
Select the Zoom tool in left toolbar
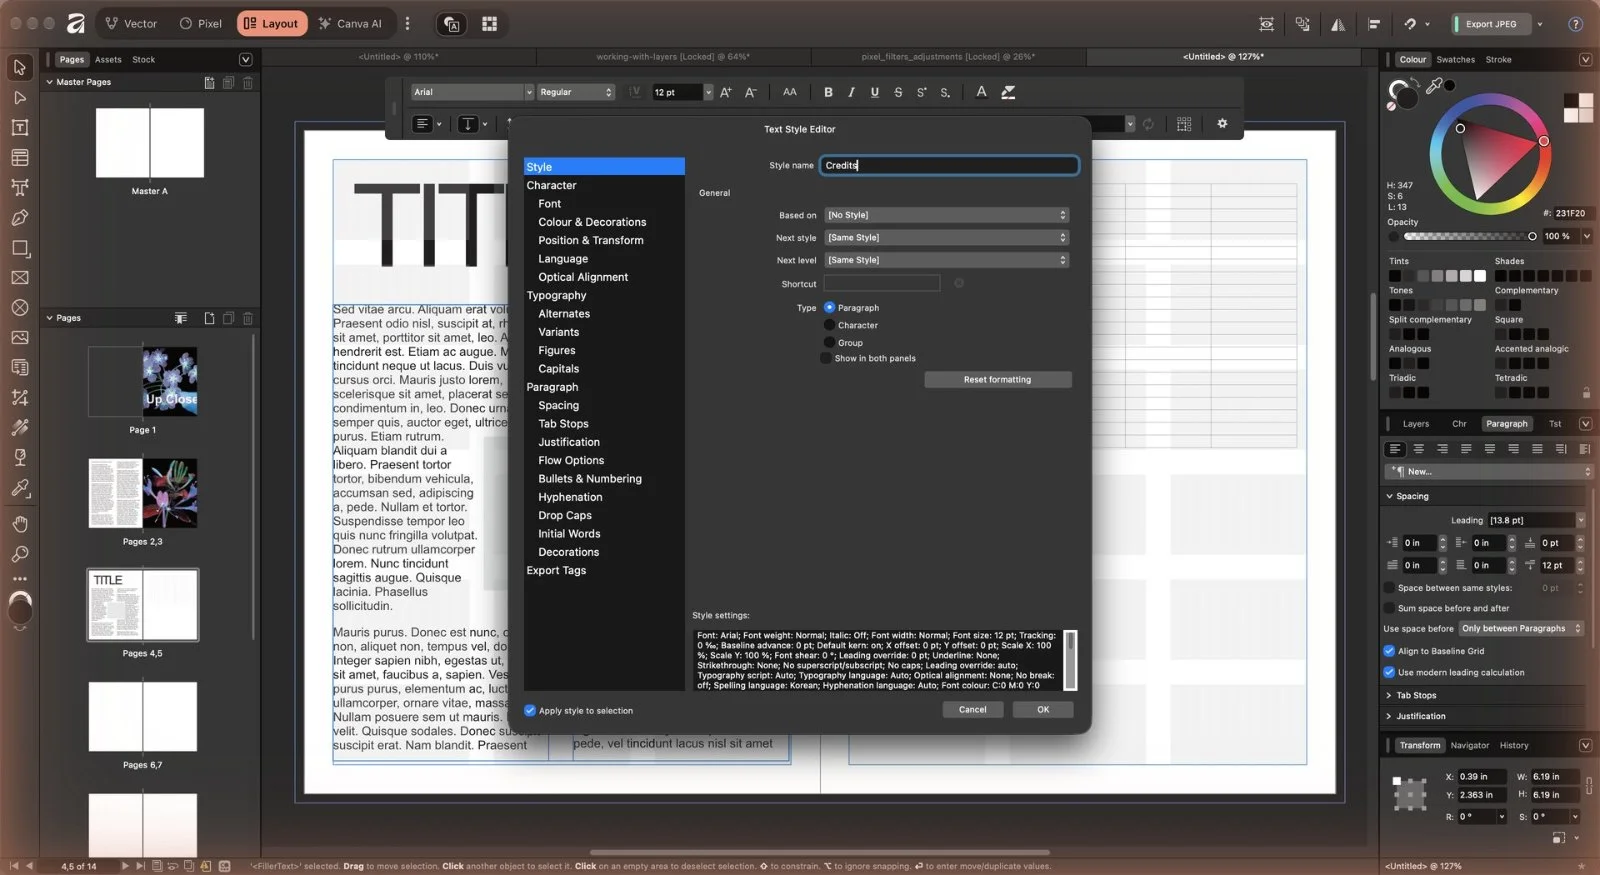pos(19,554)
